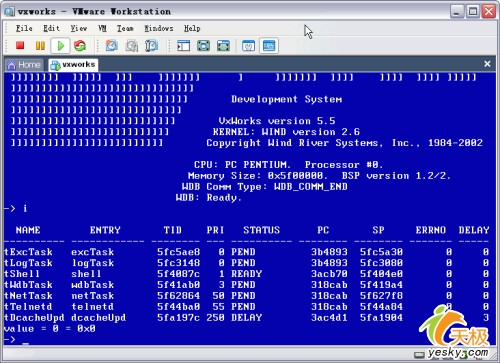
Task: Take a snapshot using the snapshot toolbar icon
Action: pos(112,45)
